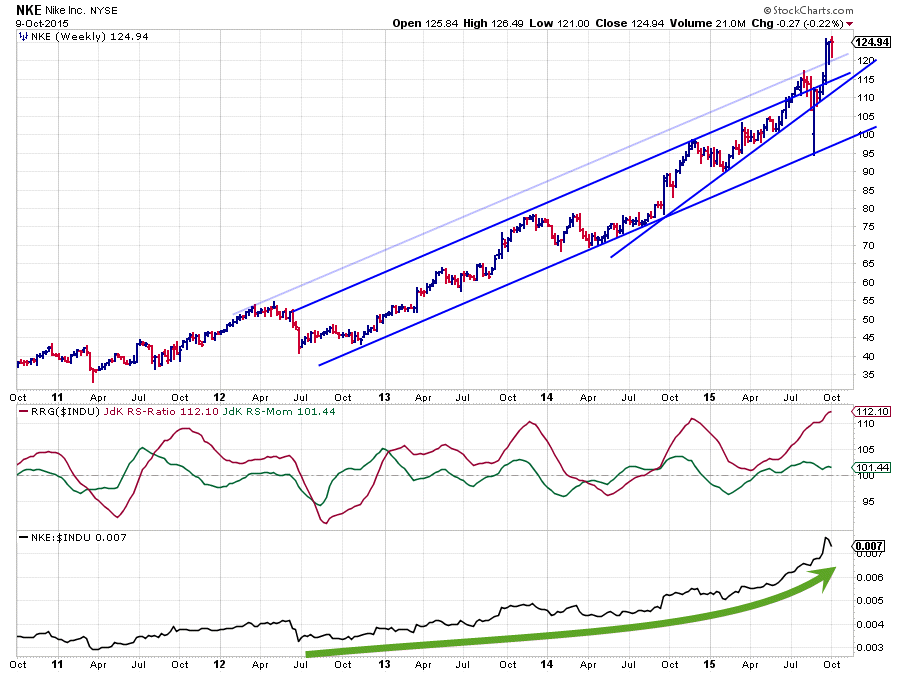The height and width of the screenshot is (673, 900).
Task: Click the 40 label on the price axis
Action: coord(868,356)
